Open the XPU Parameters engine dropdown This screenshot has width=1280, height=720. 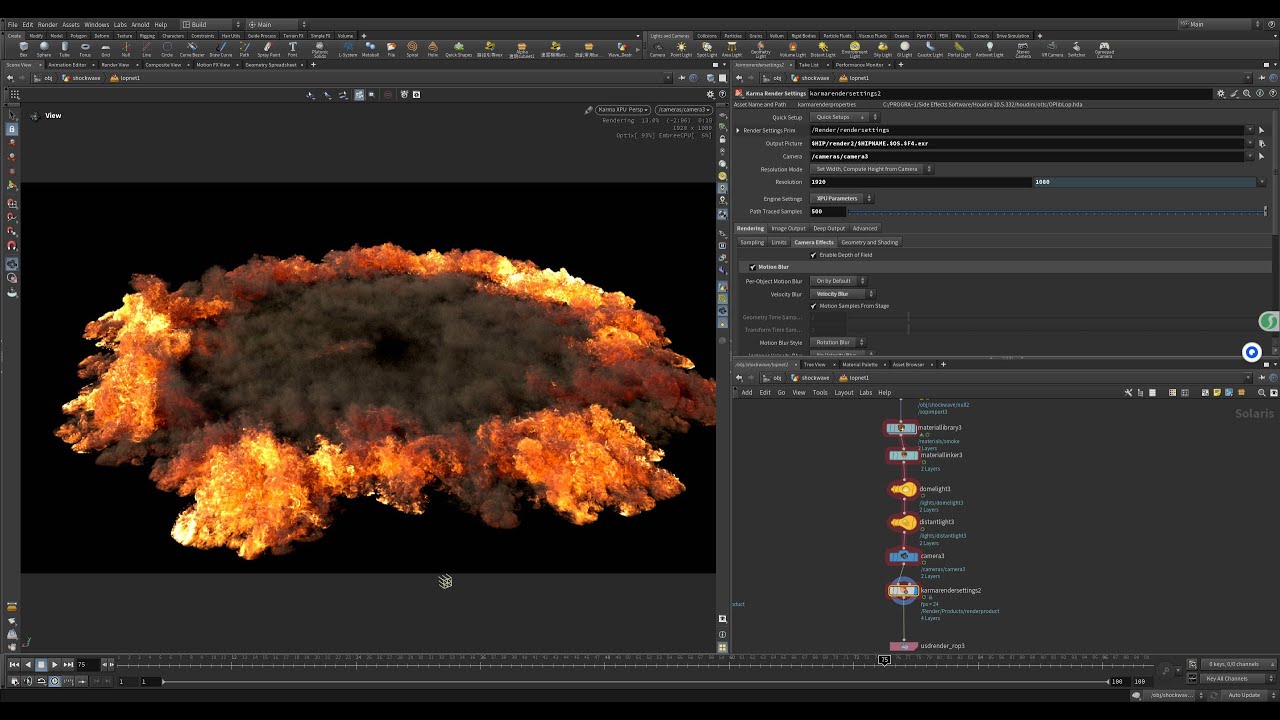842,198
